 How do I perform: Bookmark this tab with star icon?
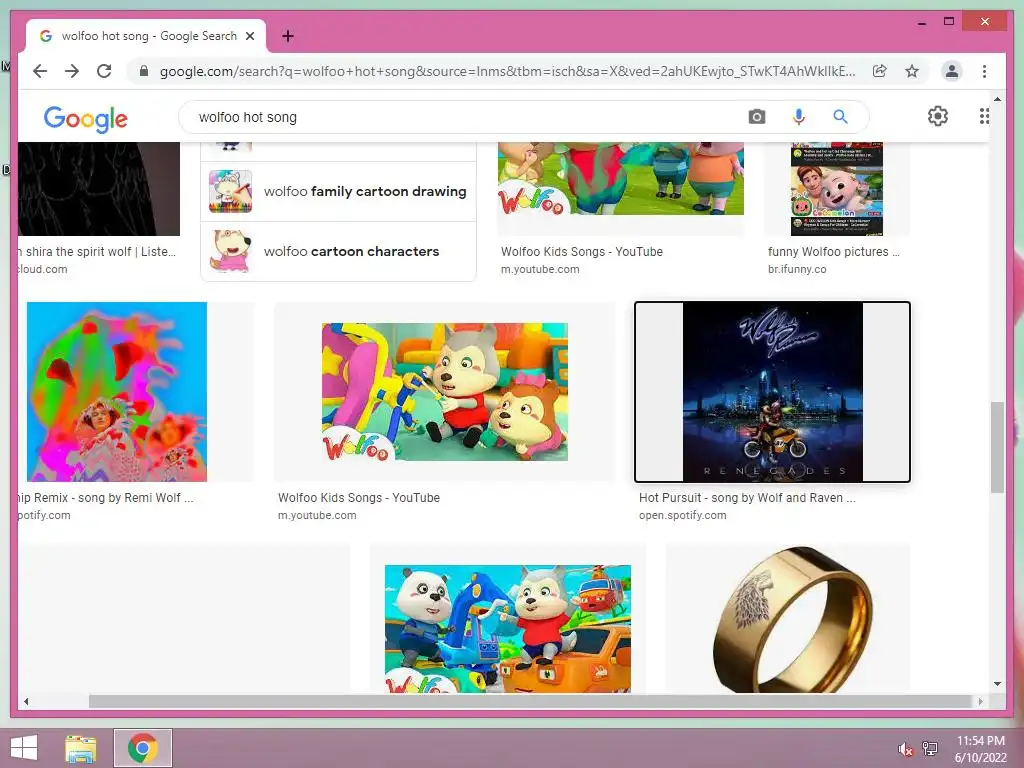pos(912,71)
